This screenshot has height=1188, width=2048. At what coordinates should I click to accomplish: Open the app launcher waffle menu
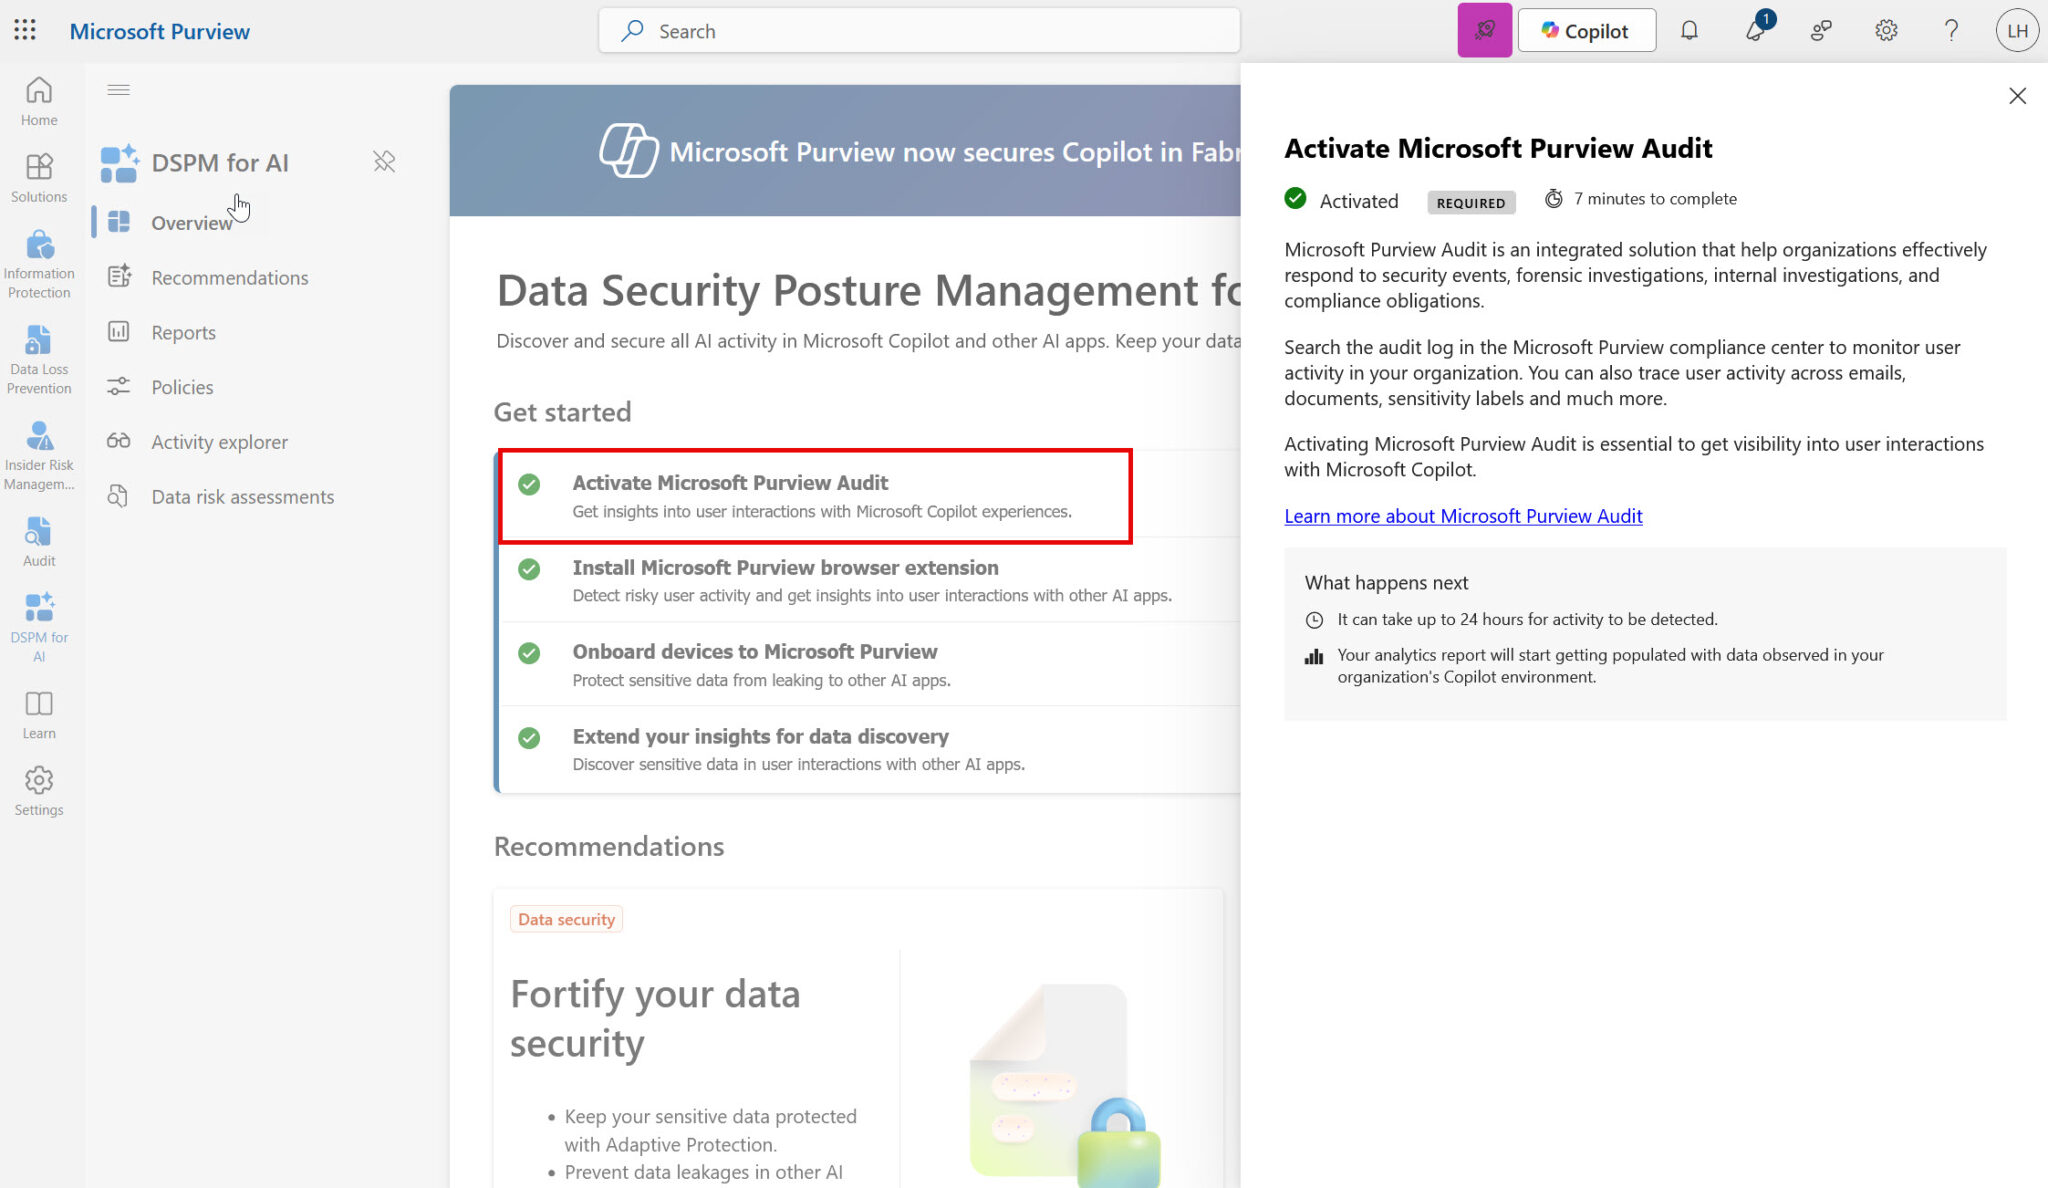pyautogui.click(x=25, y=30)
